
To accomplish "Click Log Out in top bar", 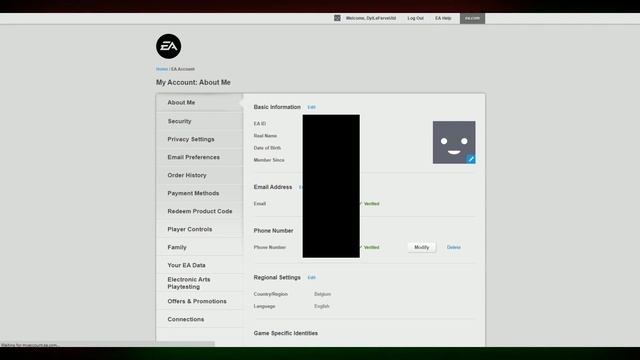I will point(415,18).
